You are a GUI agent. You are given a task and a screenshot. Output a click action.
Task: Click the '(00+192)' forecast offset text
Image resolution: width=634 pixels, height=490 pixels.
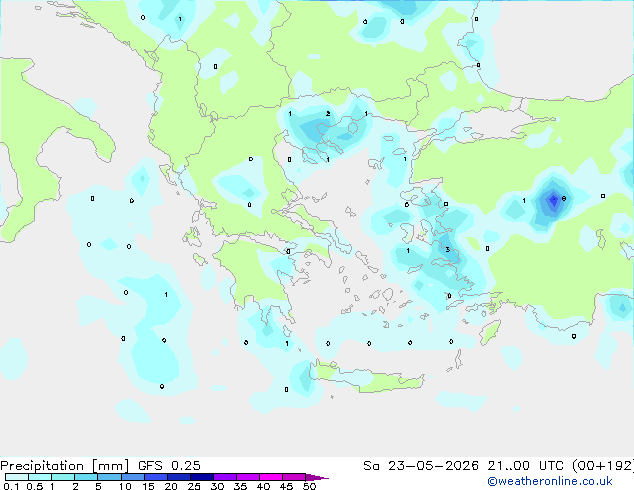603,466
